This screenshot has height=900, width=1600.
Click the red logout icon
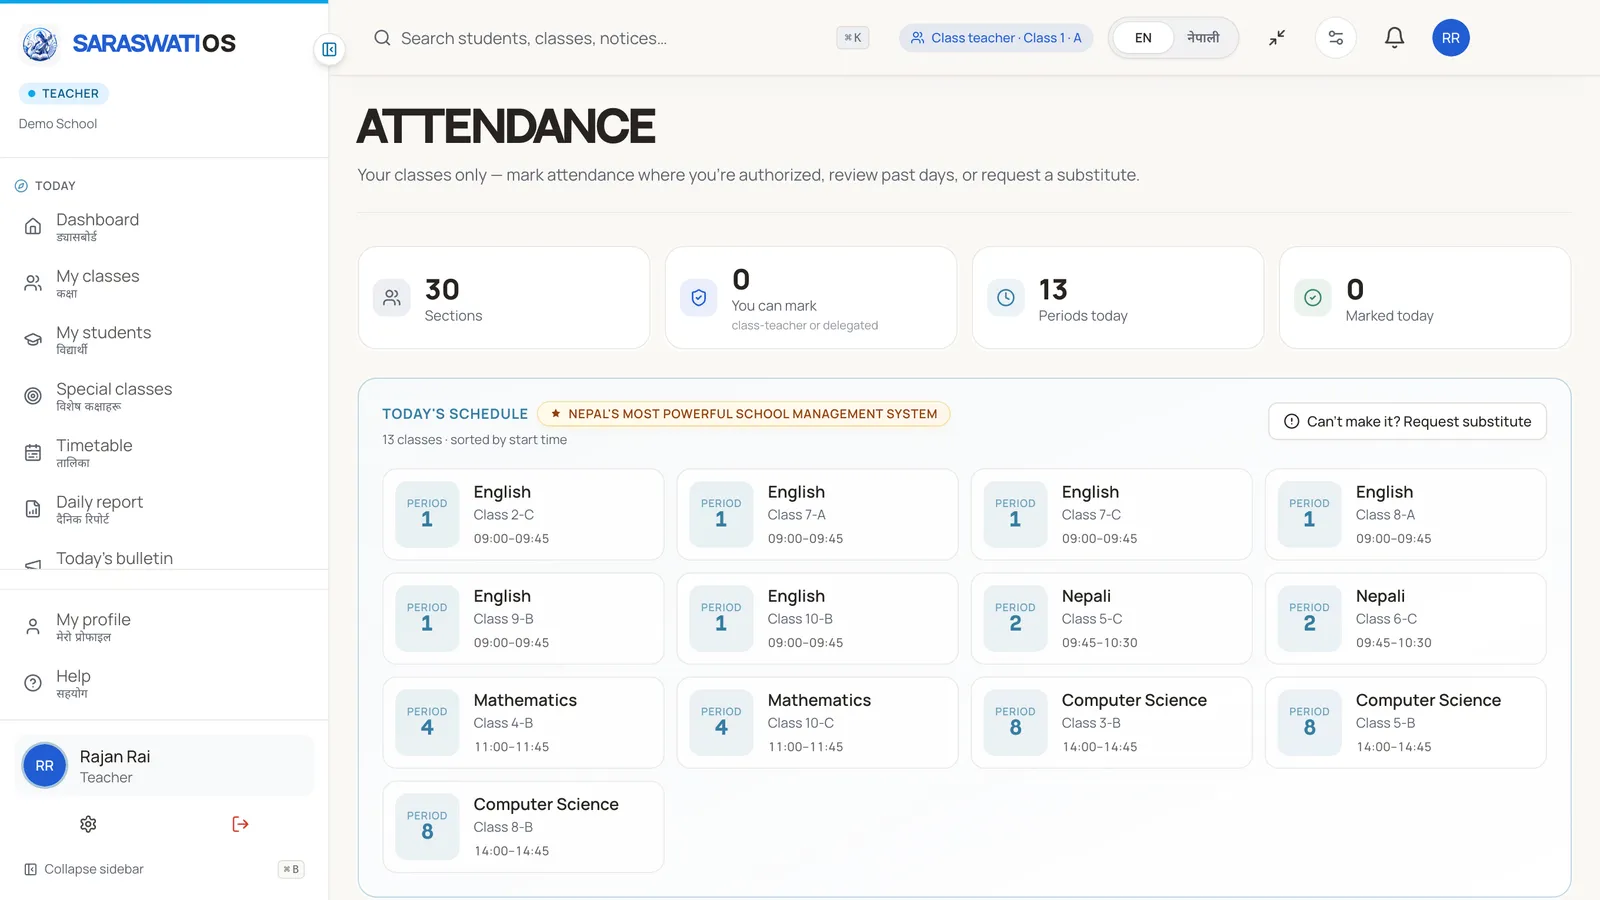pyautogui.click(x=240, y=824)
